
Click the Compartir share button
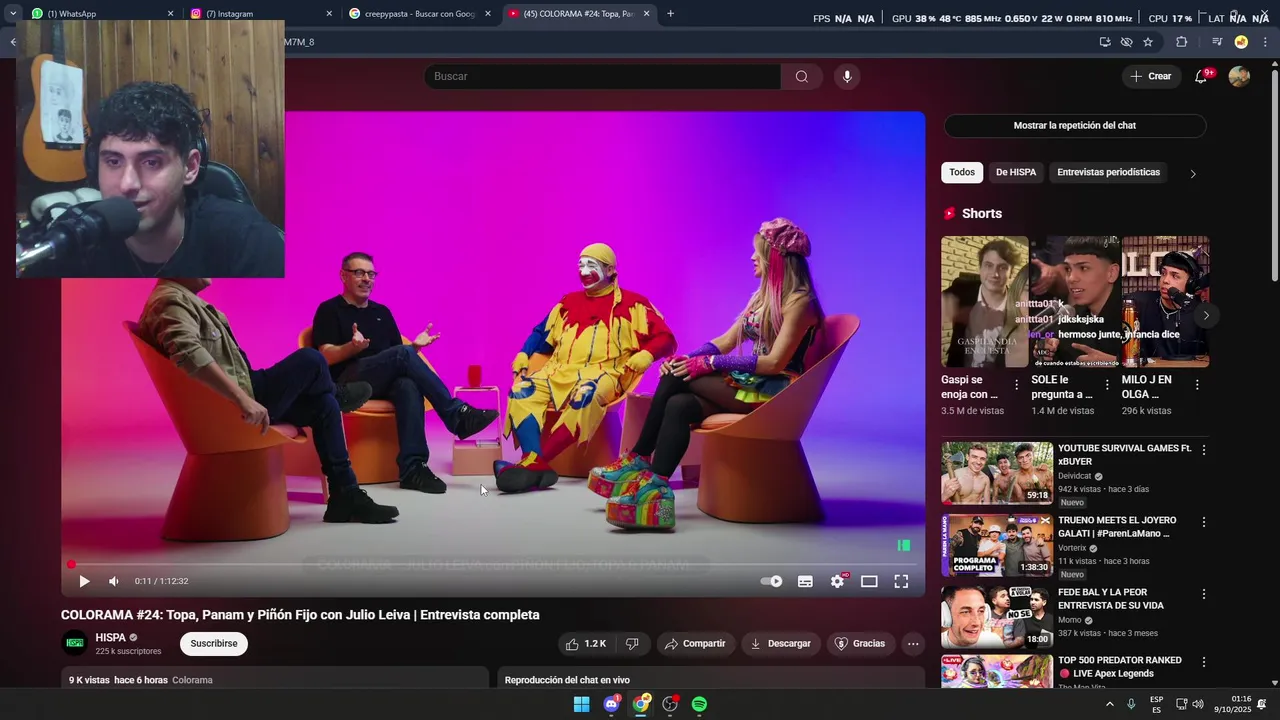(695, 644)
